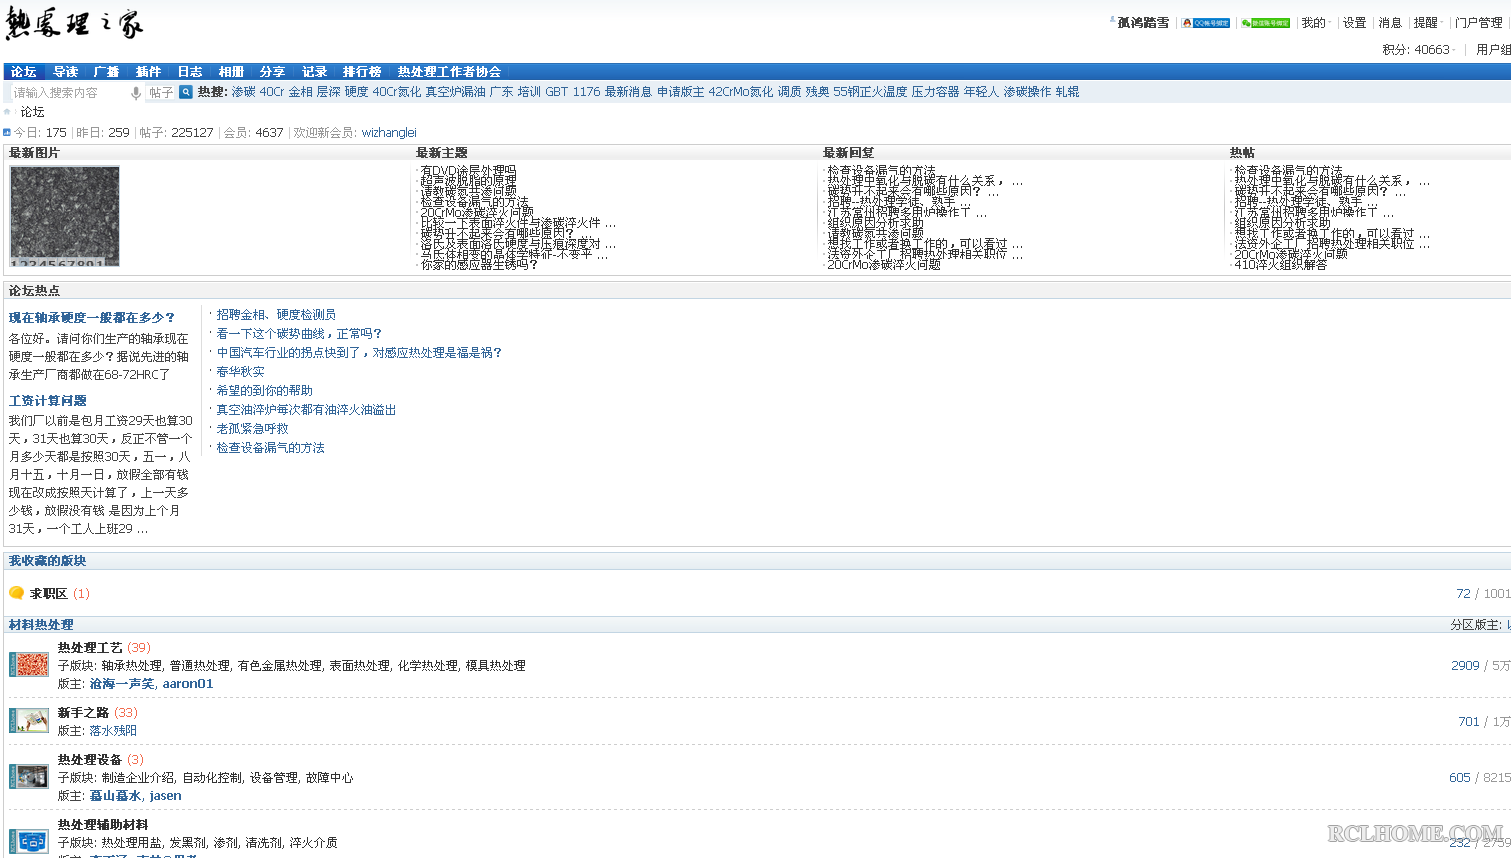Open the 分享 navigation tab
Image resolution: width=1511 pixels, height=858 pixels.
point(272,72)
